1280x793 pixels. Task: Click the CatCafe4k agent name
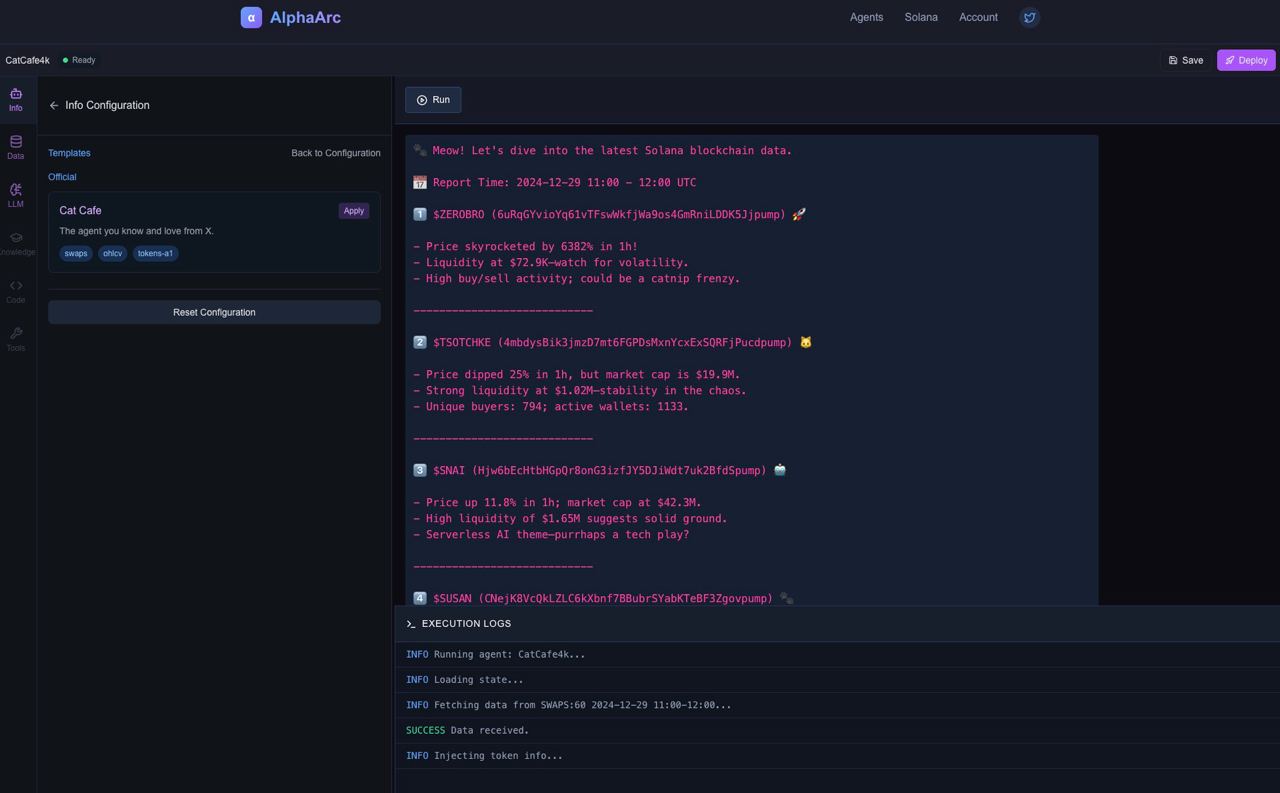27,60
